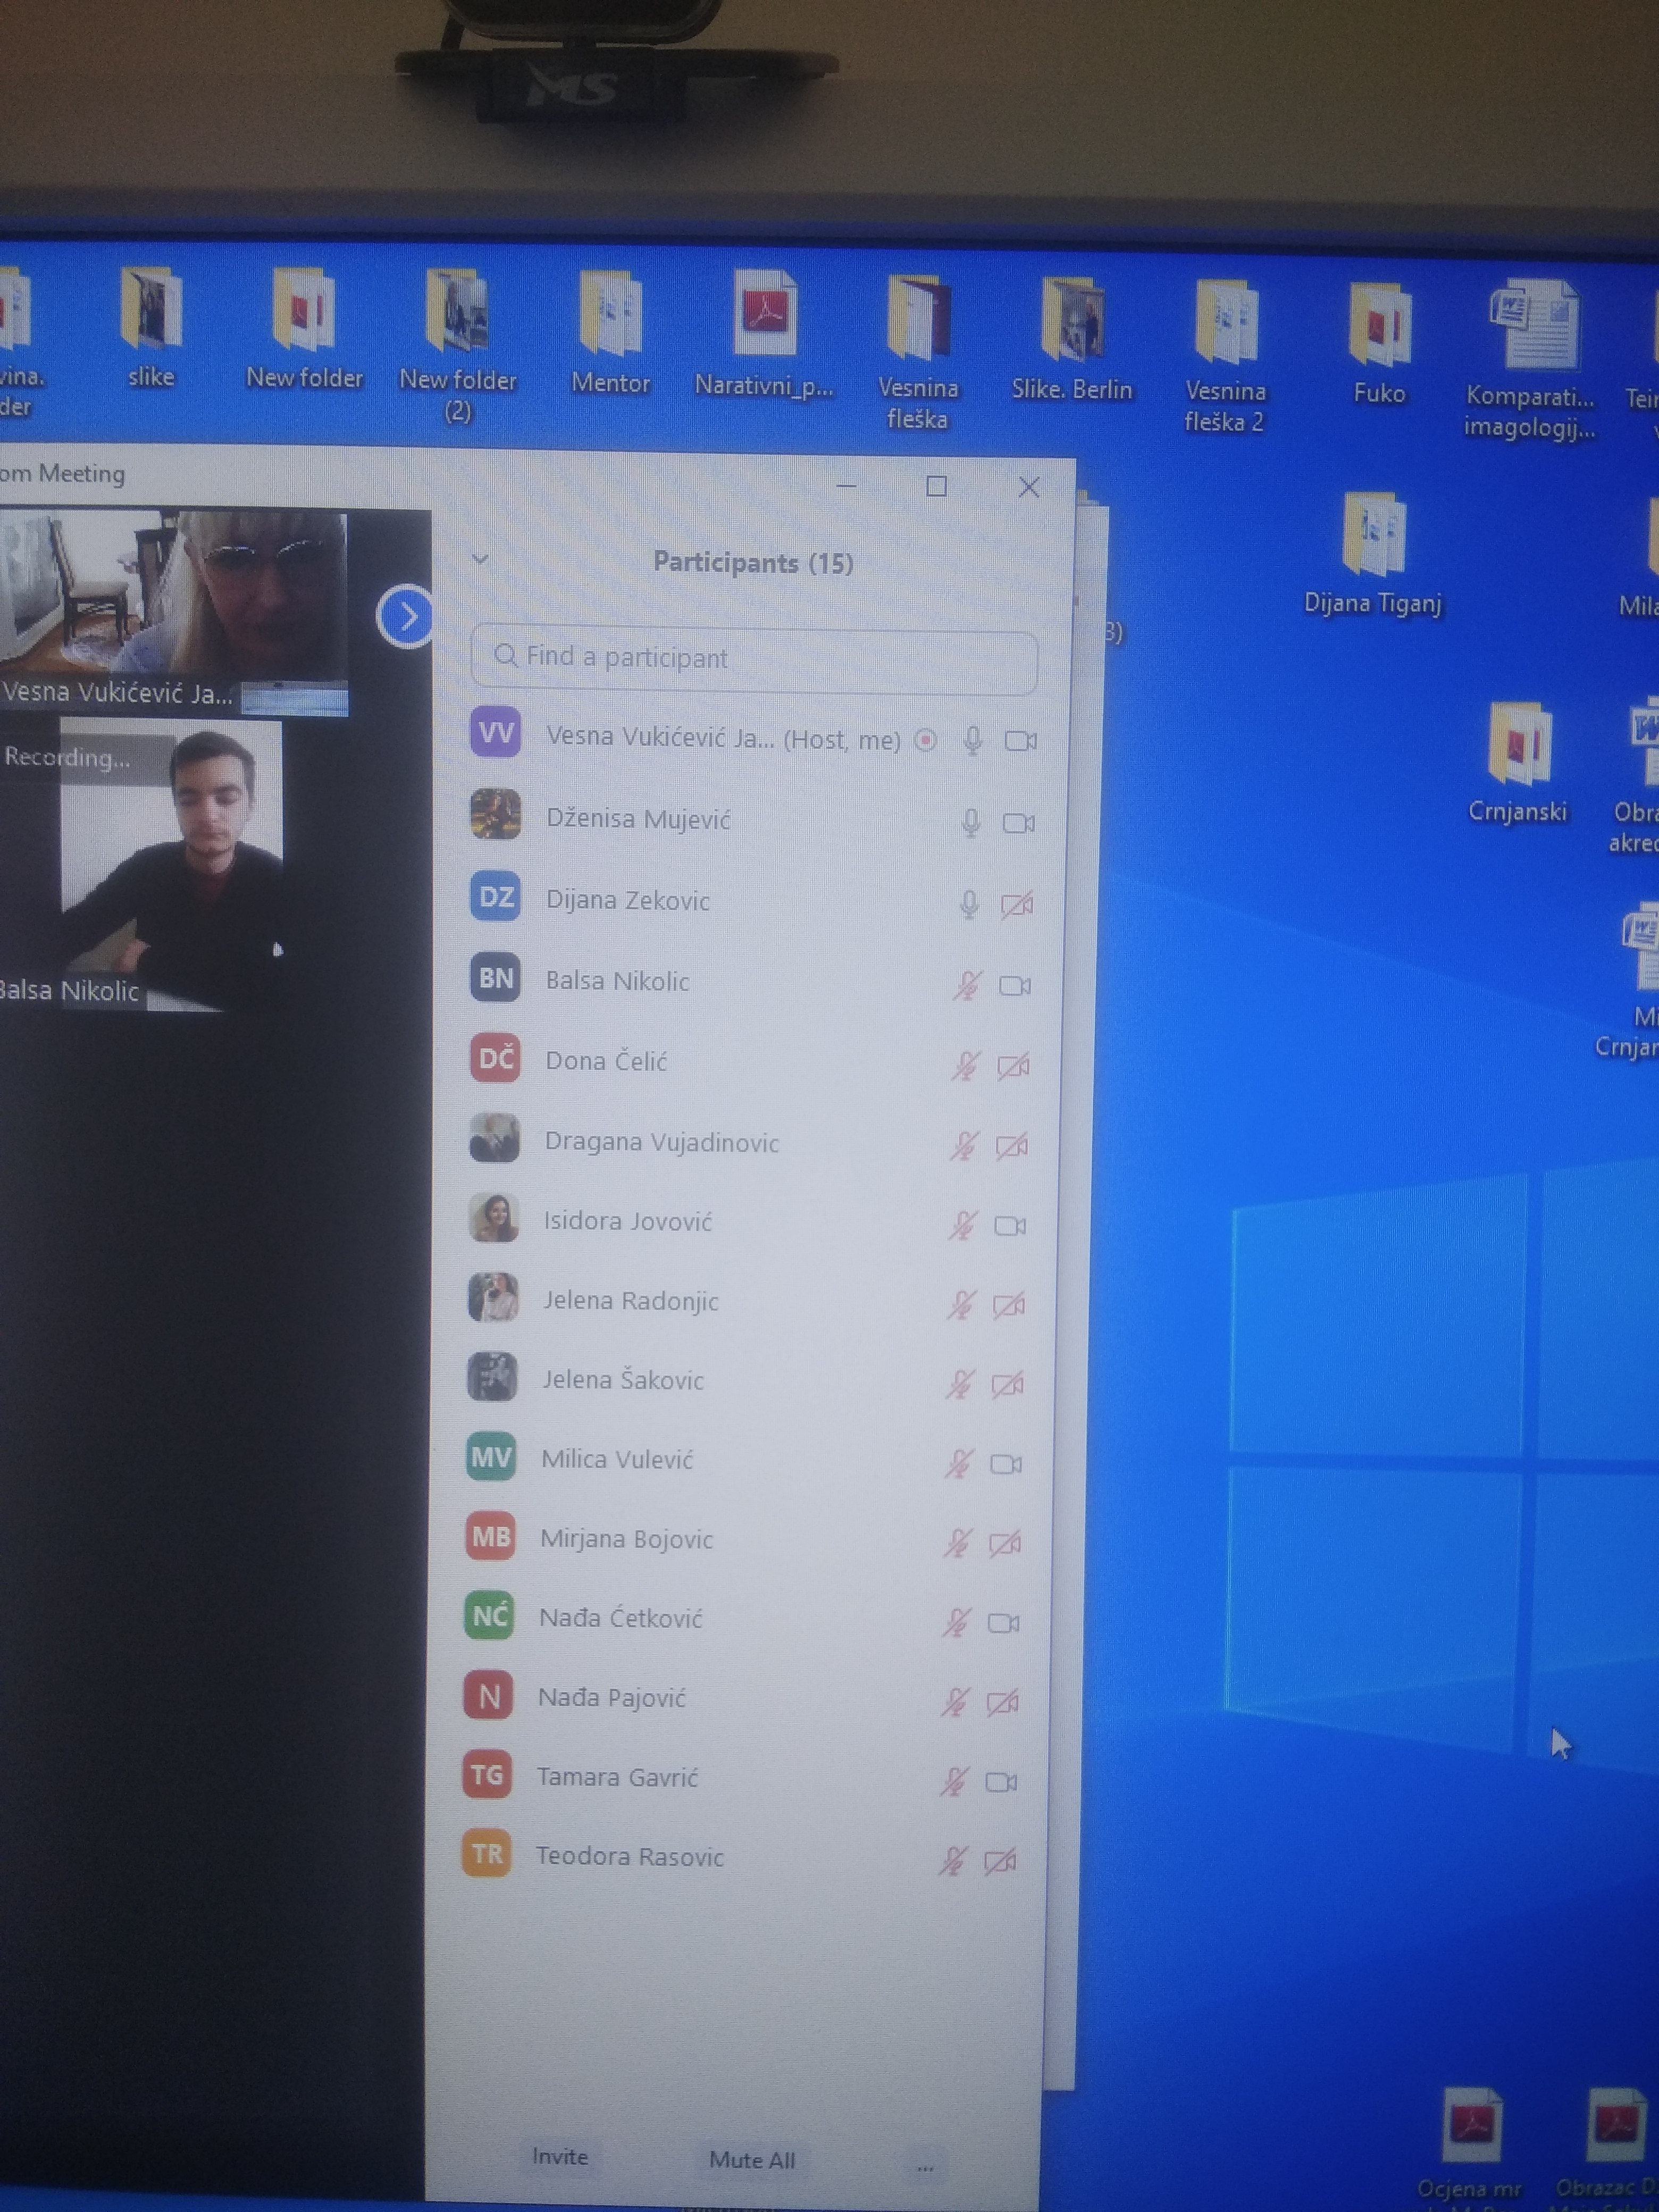Click the Invite button
Image resolution: width=1659 pixels, height=2212 pixels.
[x=560, y=2156]
